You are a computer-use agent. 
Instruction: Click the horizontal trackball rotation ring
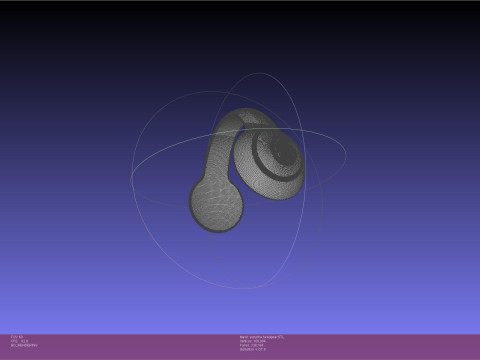239,168
